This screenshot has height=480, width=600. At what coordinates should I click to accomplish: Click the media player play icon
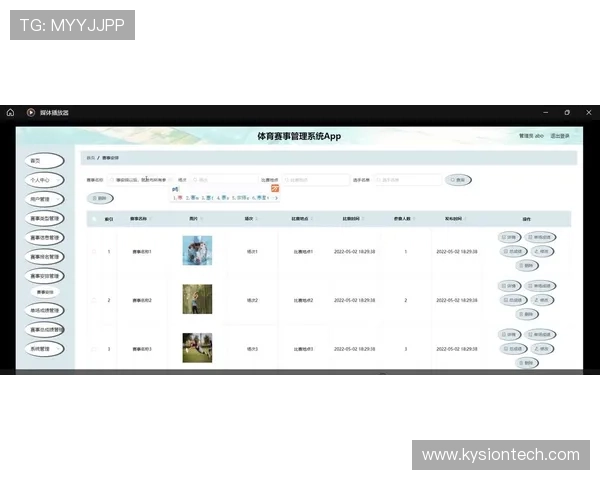(31, 112)
